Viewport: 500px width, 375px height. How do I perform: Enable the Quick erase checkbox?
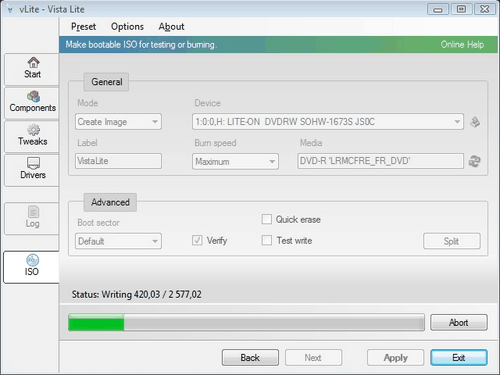267,219
